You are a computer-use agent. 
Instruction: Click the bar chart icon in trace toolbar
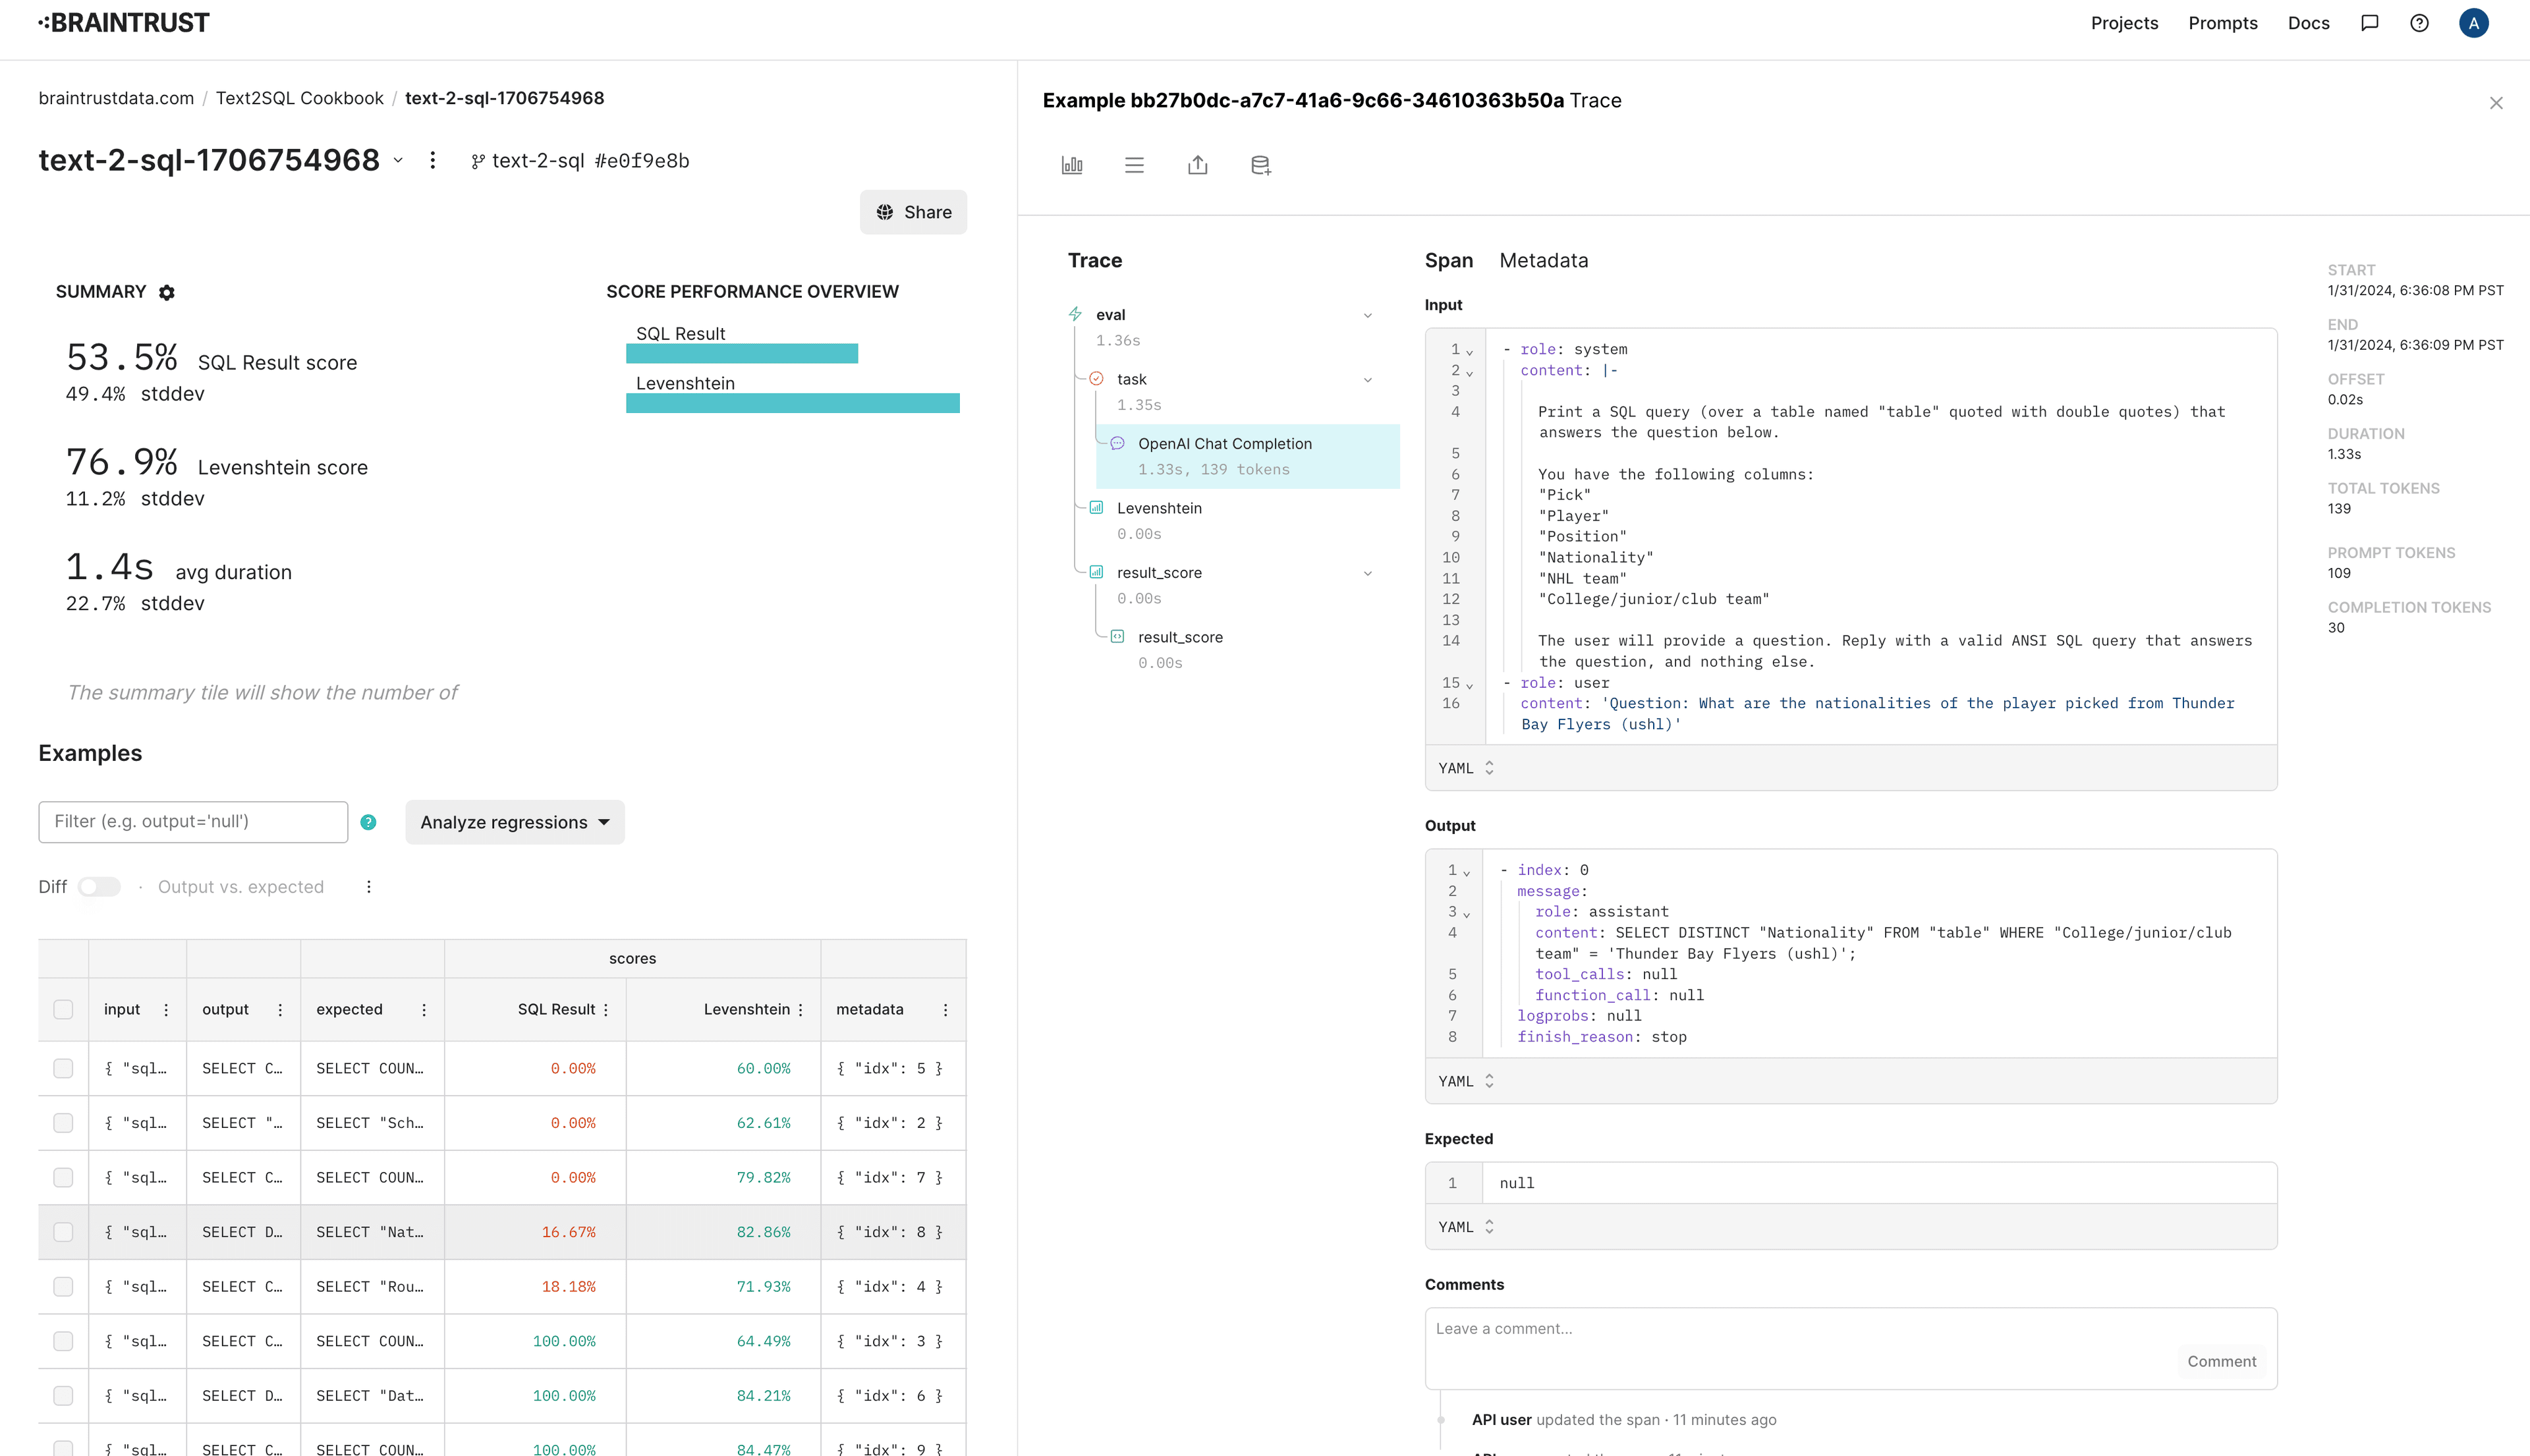point(1072,165)
